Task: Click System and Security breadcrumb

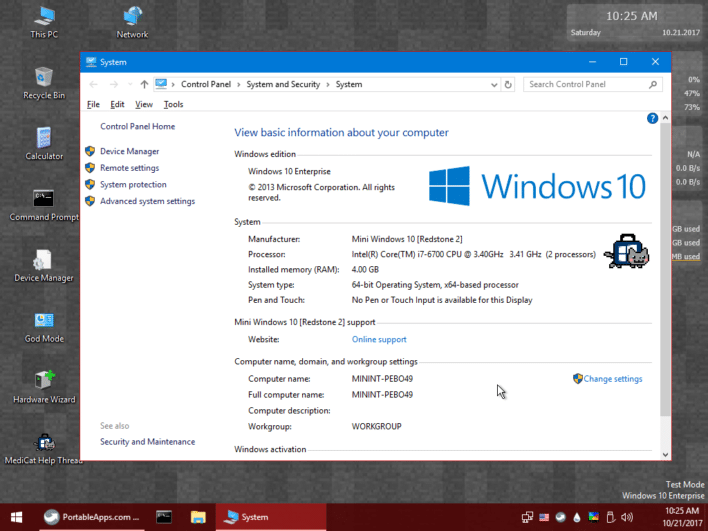Action: (x=283, y=84)
